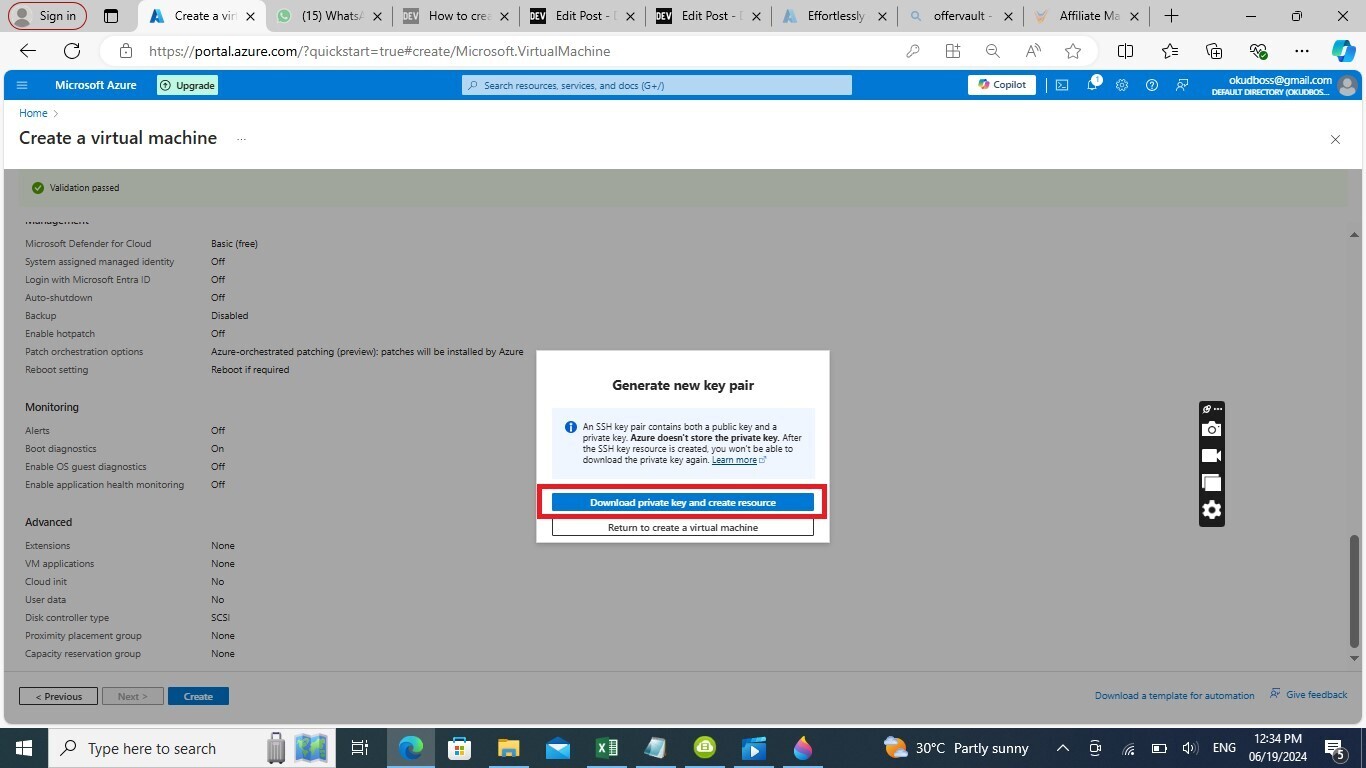
Task: Switch to the offervault browser tab
Action: click(960, 16)
